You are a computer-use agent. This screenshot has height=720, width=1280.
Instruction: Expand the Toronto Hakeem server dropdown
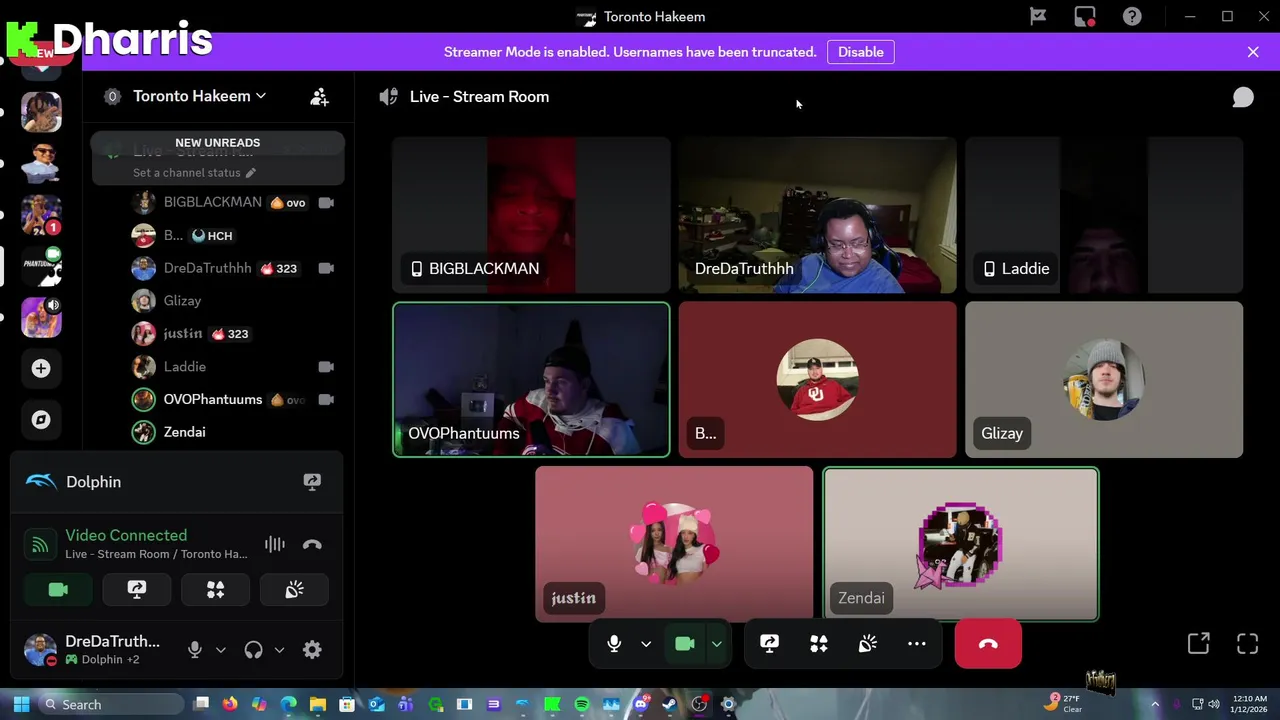(x=260, y=96)
